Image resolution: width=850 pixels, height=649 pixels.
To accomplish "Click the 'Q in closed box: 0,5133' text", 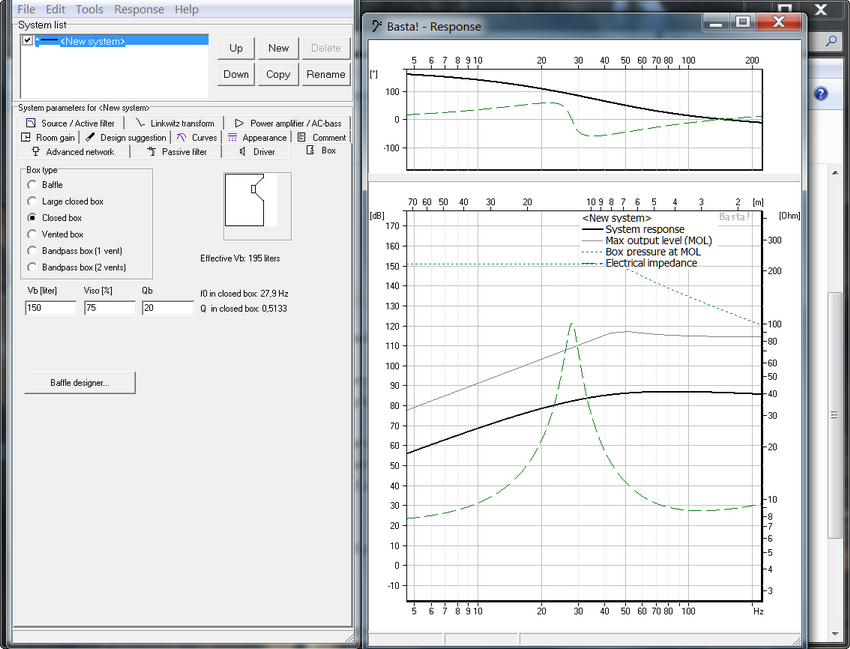I will (x=243, y=309).
